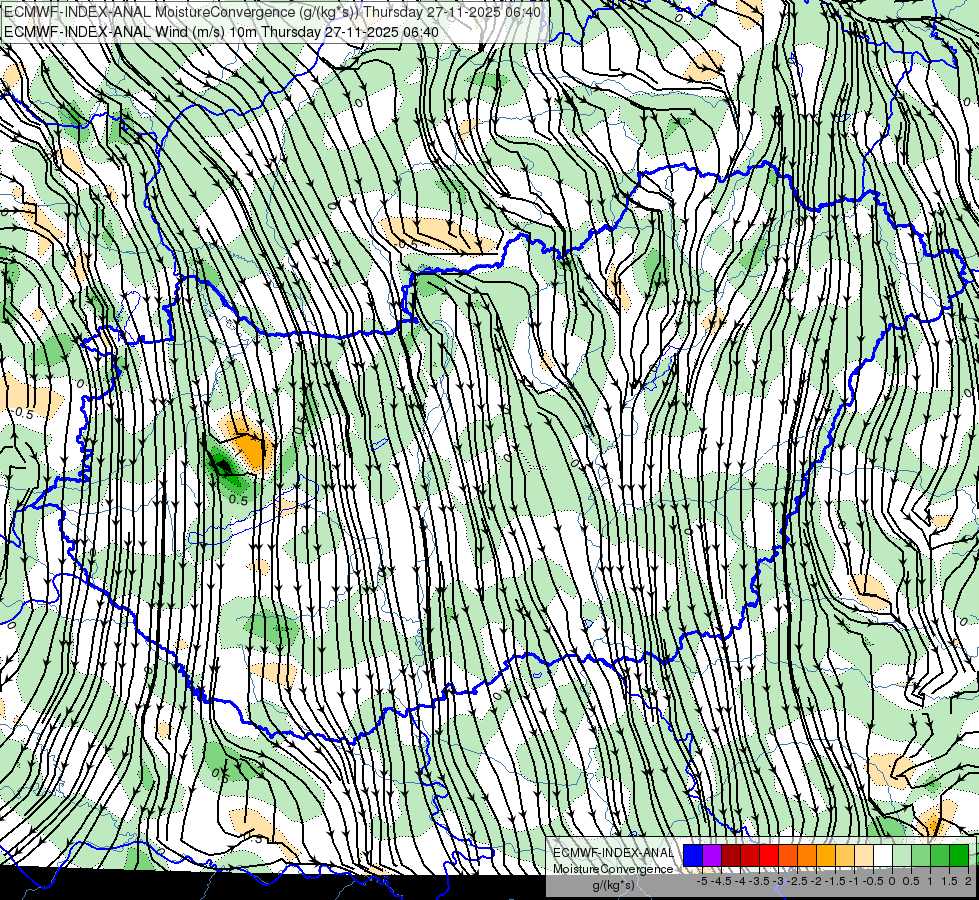The width and height of the screenshot is (979, 900).
Task: Click the white swatch for -0.5 to 0
Action: [883, 856]
